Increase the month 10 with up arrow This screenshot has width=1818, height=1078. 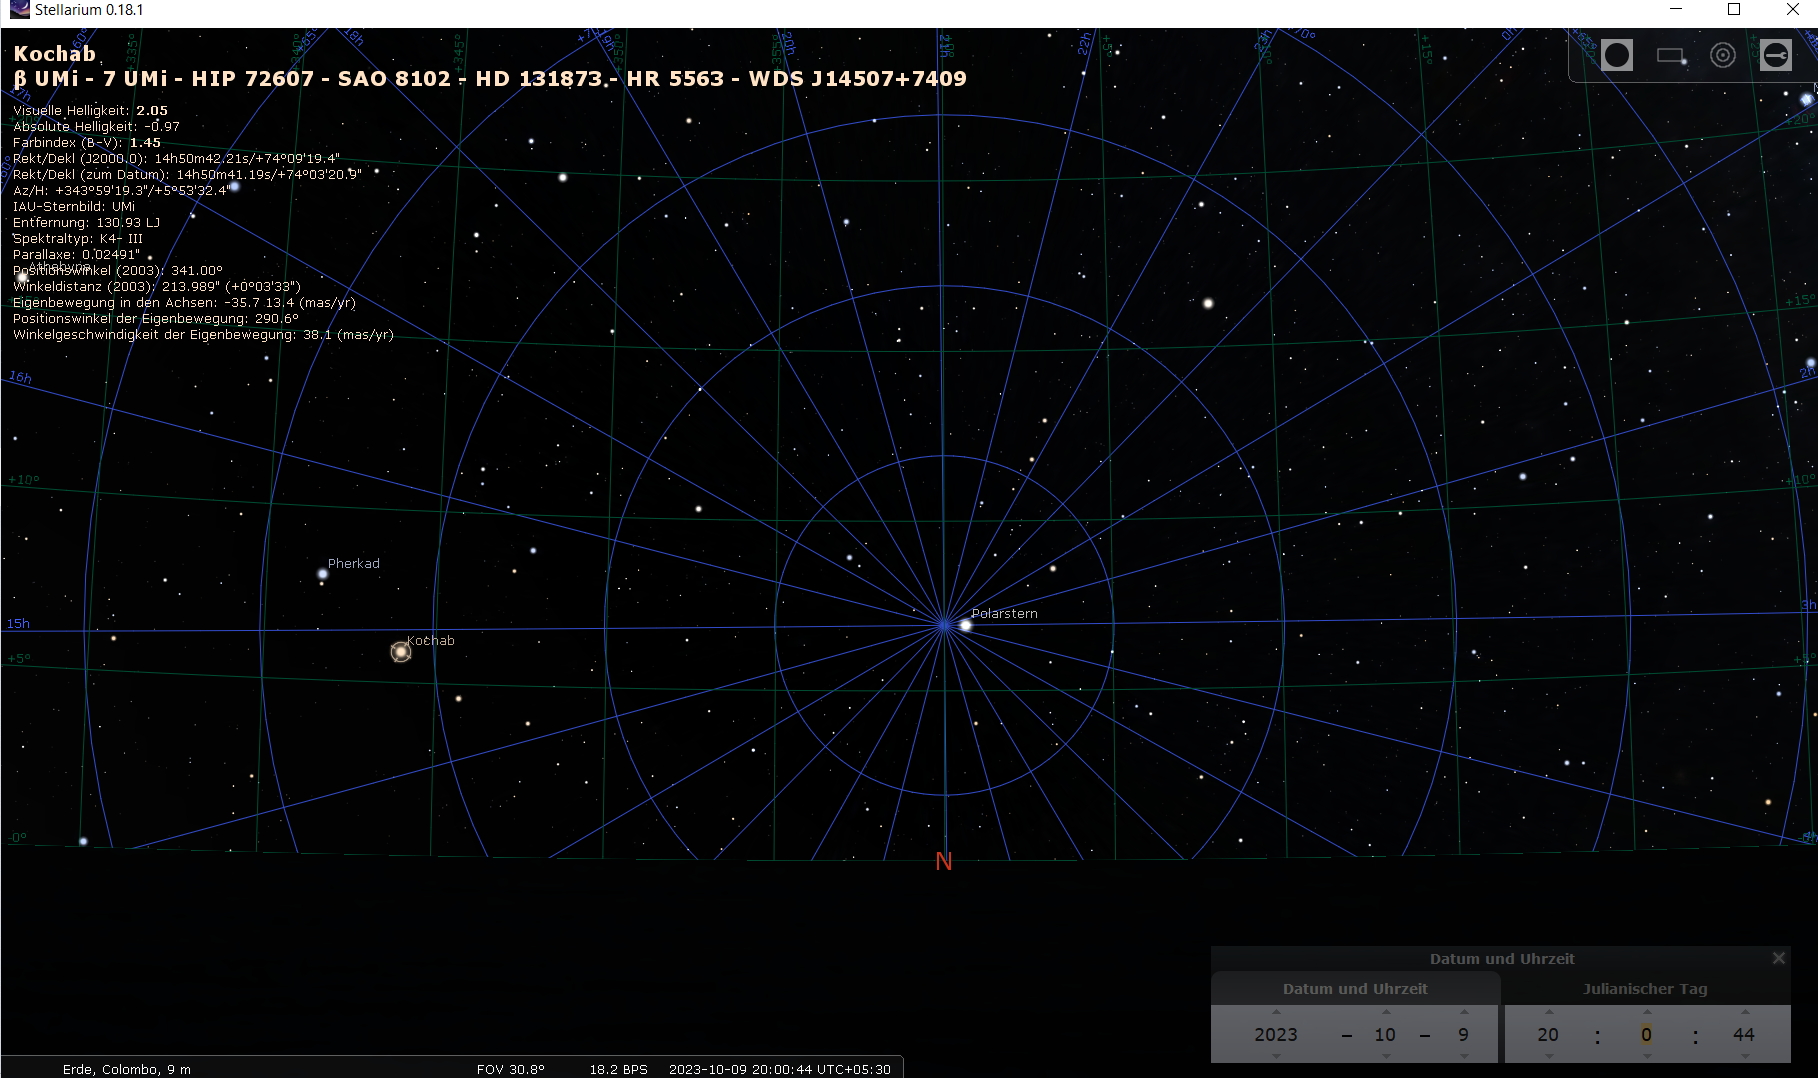[1385, 1012]
